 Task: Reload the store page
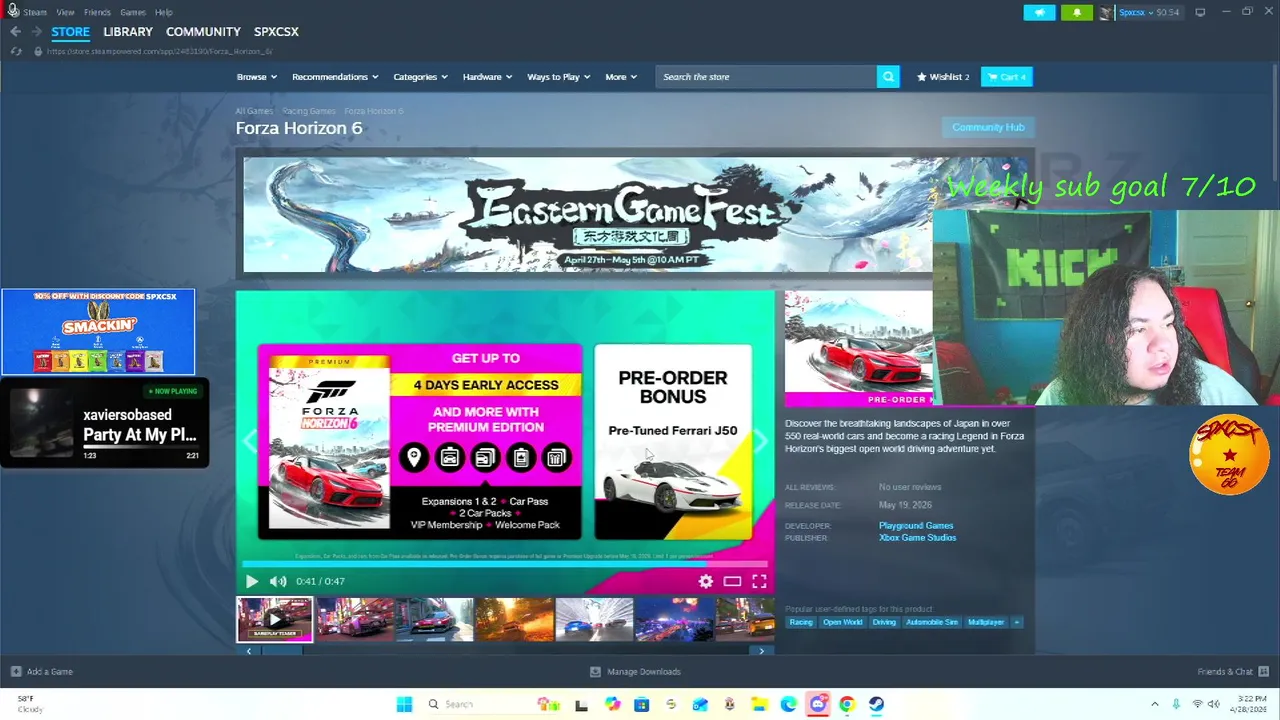coord(16,51)
